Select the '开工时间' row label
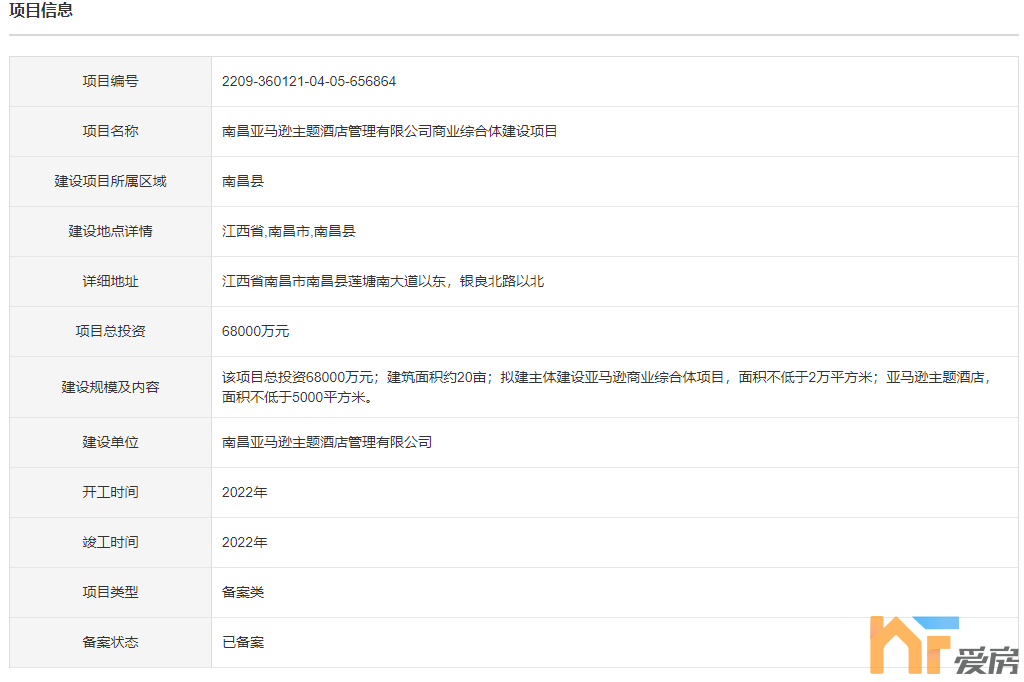Screen dimensions: 1024x682 (x=110, y=493)
